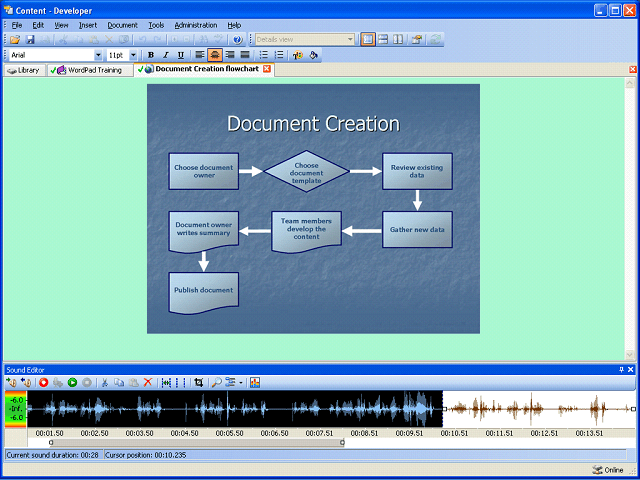Image resolution: width=640 pixels, height=480 pixels.
Task: Open the Tools menu
Action: [x=156, y=25]
